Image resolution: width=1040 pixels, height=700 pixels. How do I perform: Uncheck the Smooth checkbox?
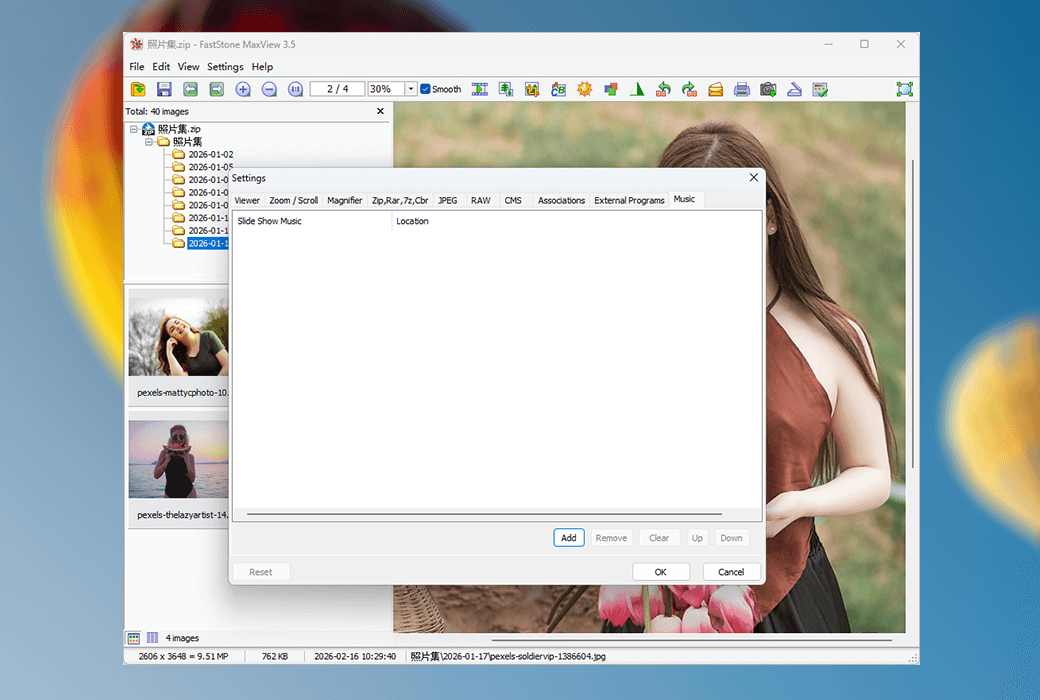pyautogui.click(x=426, y=89)
